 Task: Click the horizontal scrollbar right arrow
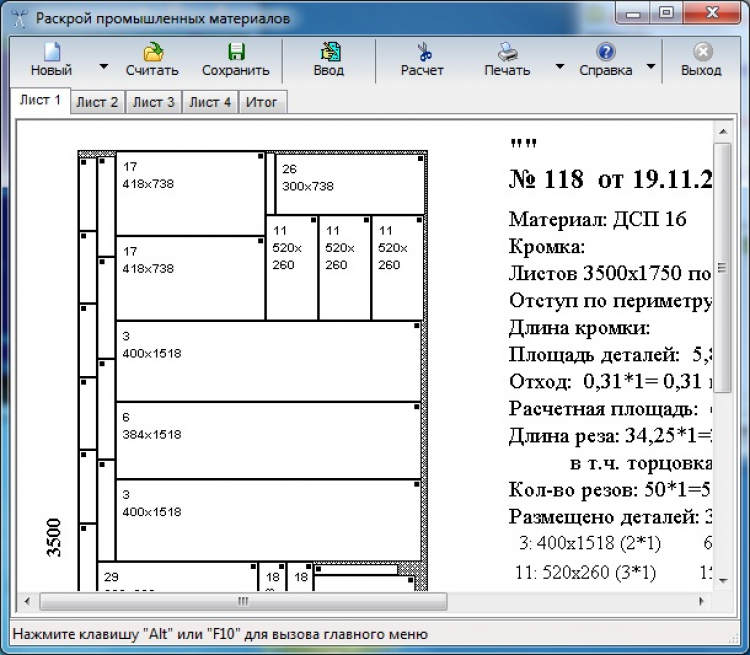point(702,601)
